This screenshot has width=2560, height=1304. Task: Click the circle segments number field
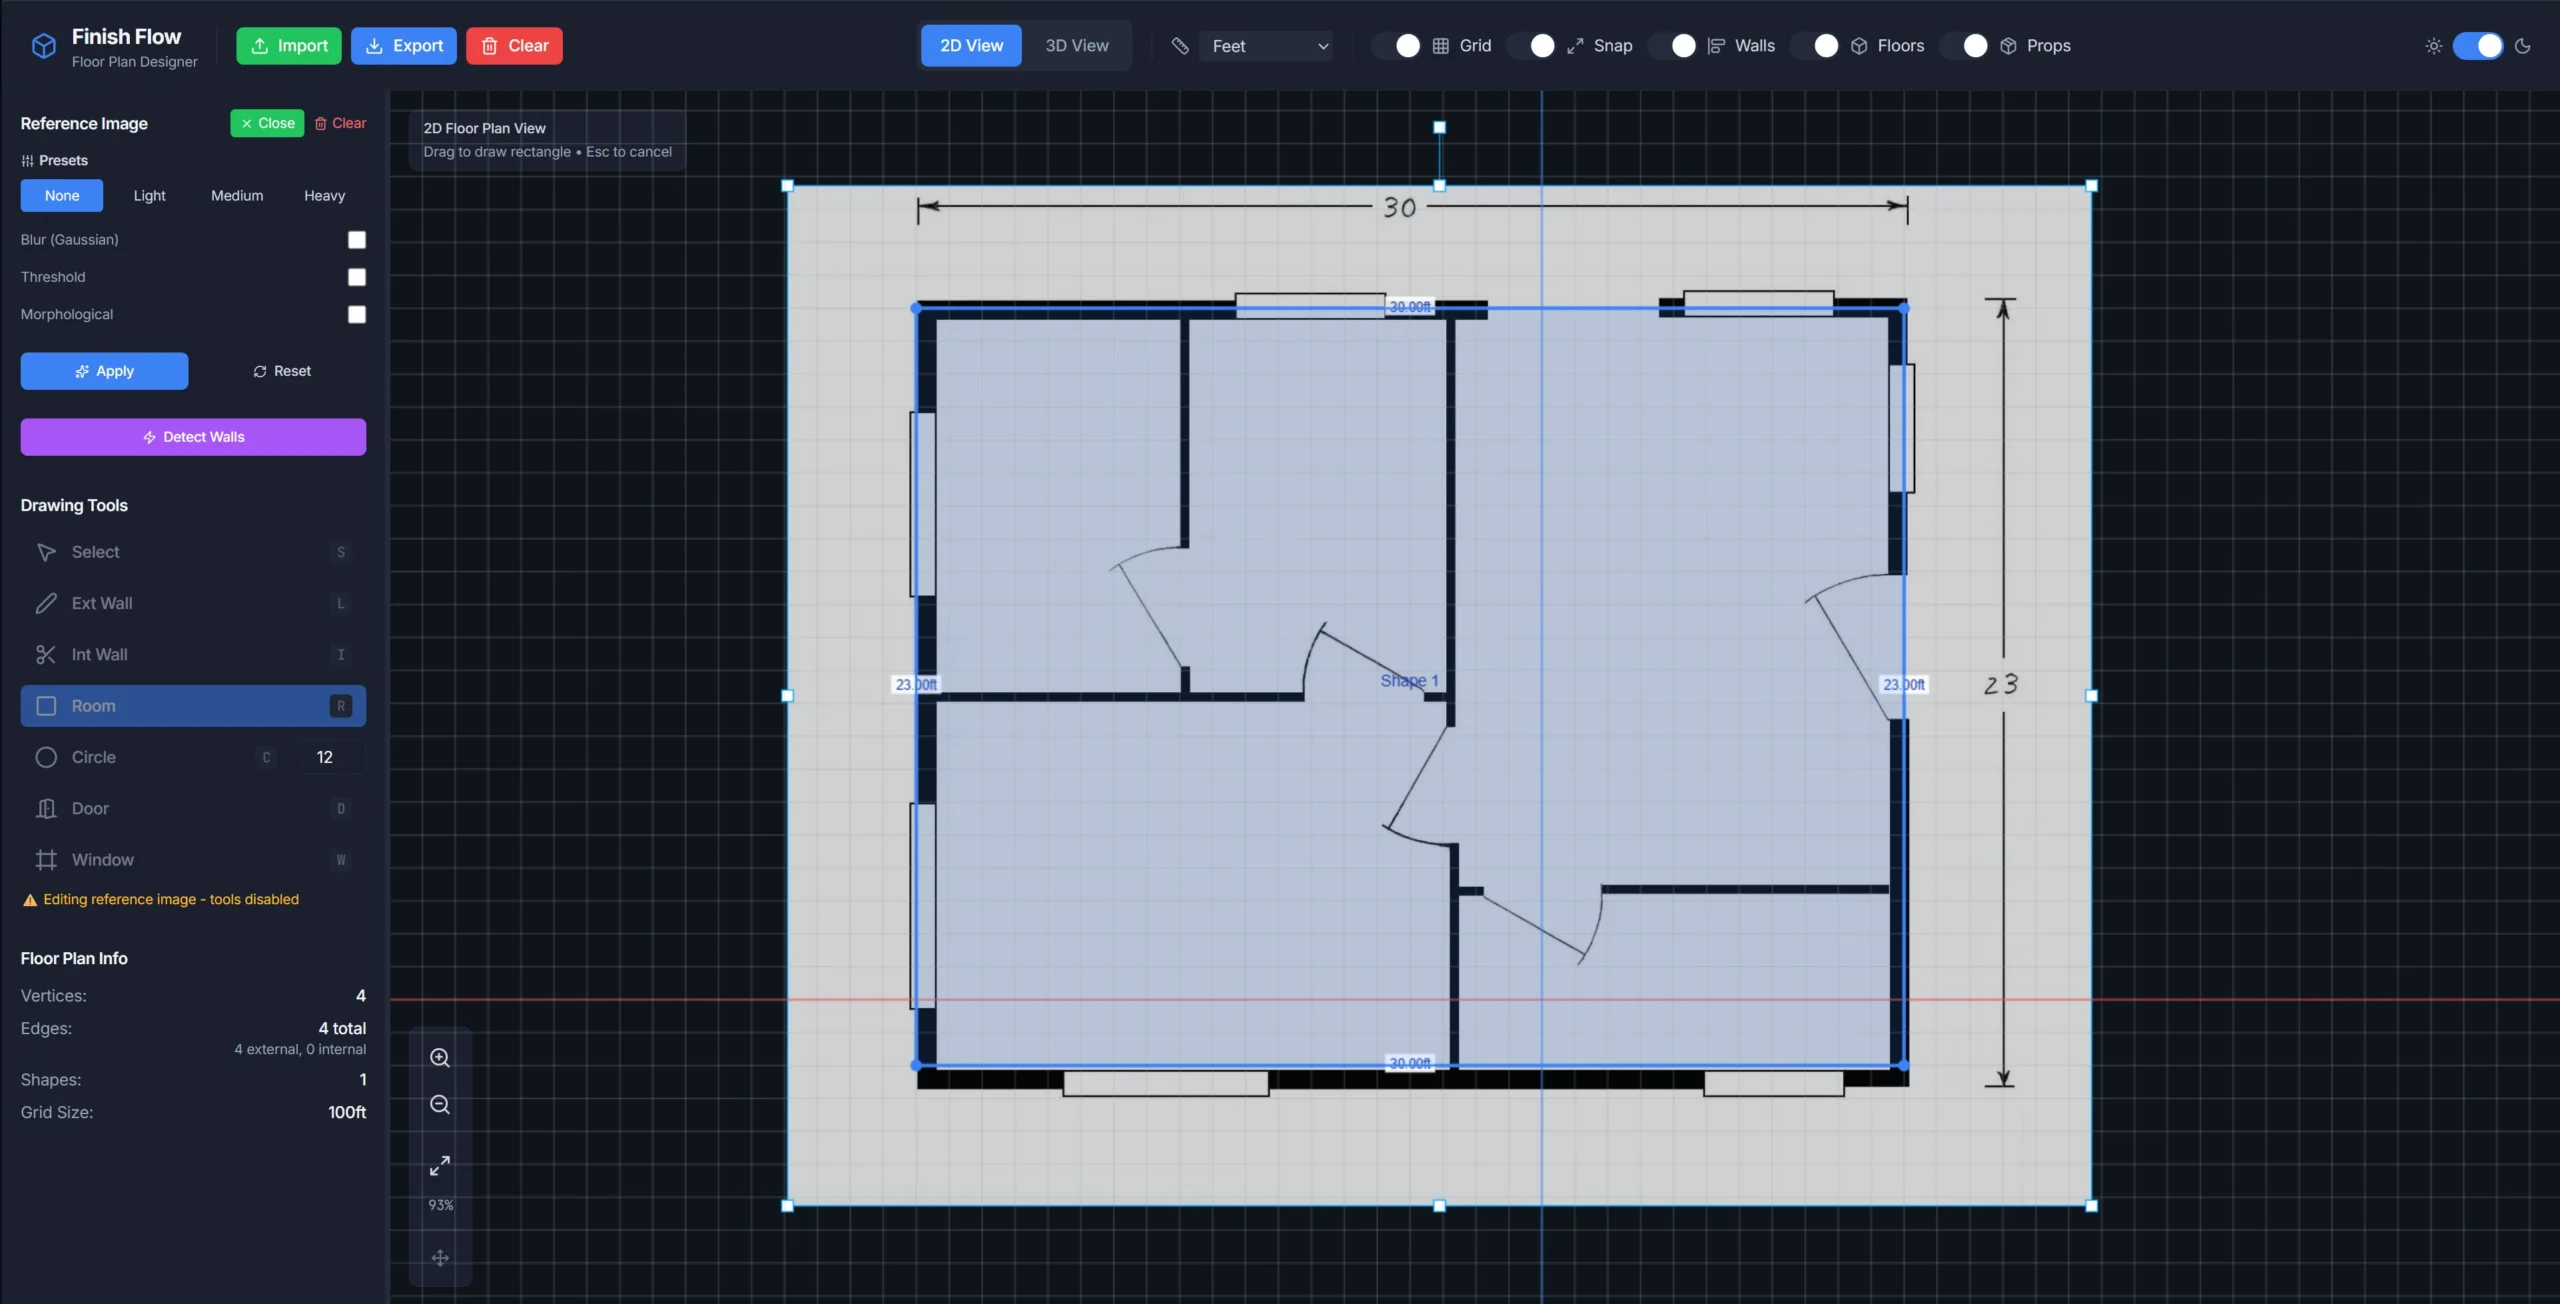point(332,757)
